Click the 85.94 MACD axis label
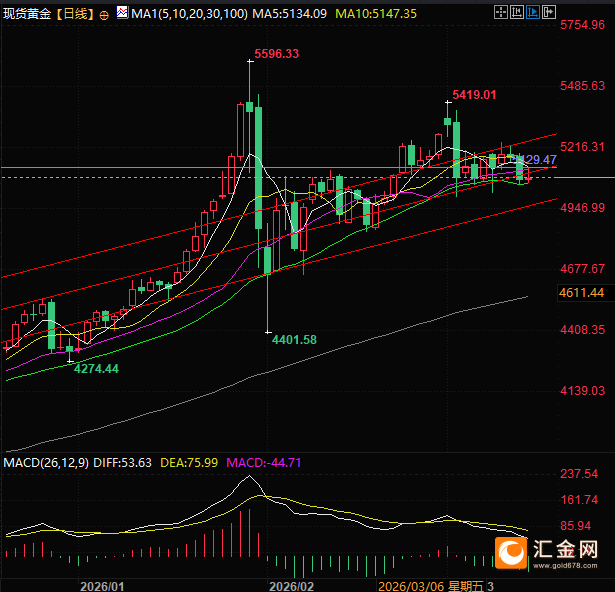Image resolution: width=615 pixels, height=592 pixels. click(x=575, y=526)
